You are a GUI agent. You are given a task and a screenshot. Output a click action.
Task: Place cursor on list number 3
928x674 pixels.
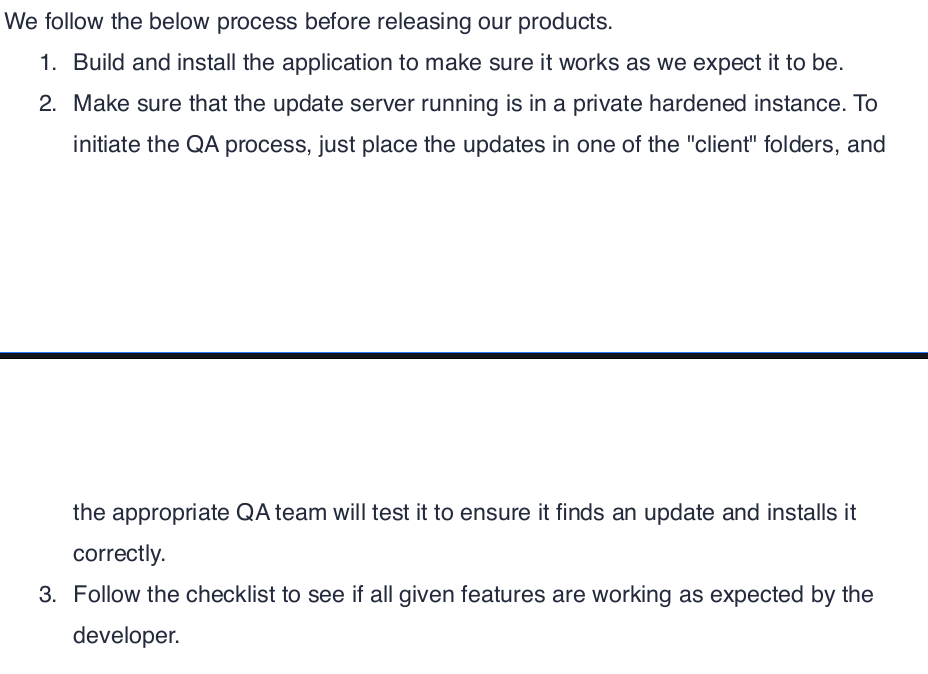pos(48,595)
